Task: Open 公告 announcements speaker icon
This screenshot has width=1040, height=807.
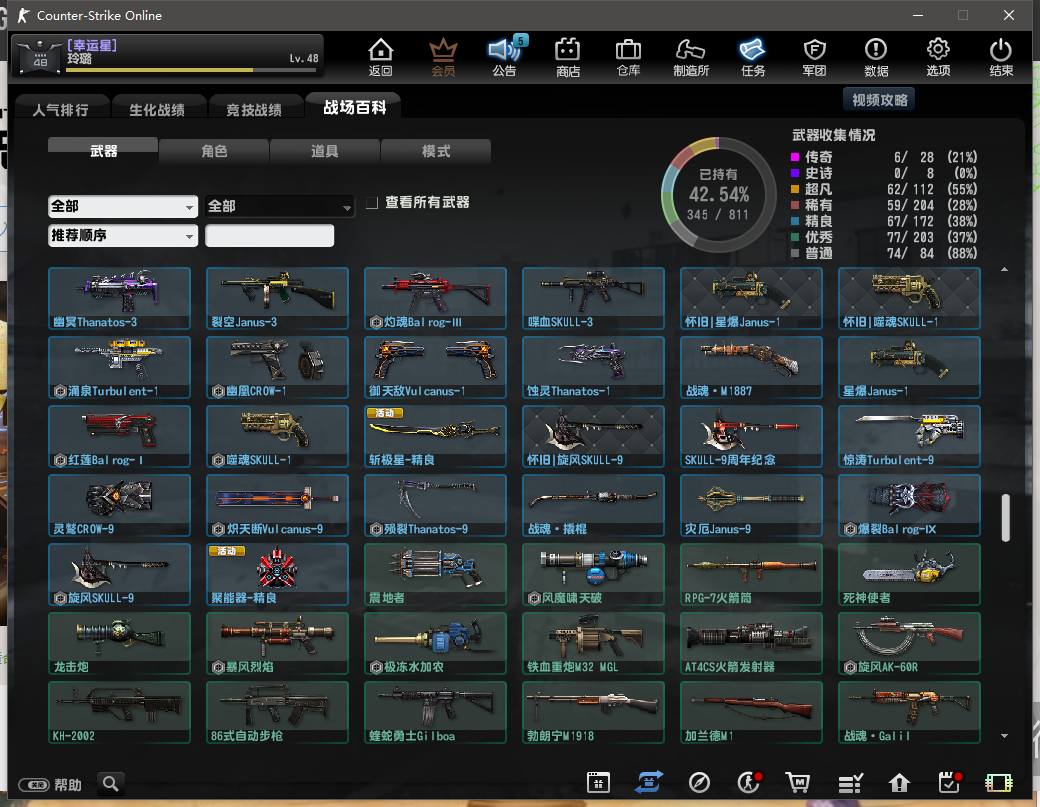Action: pos(505,57)
